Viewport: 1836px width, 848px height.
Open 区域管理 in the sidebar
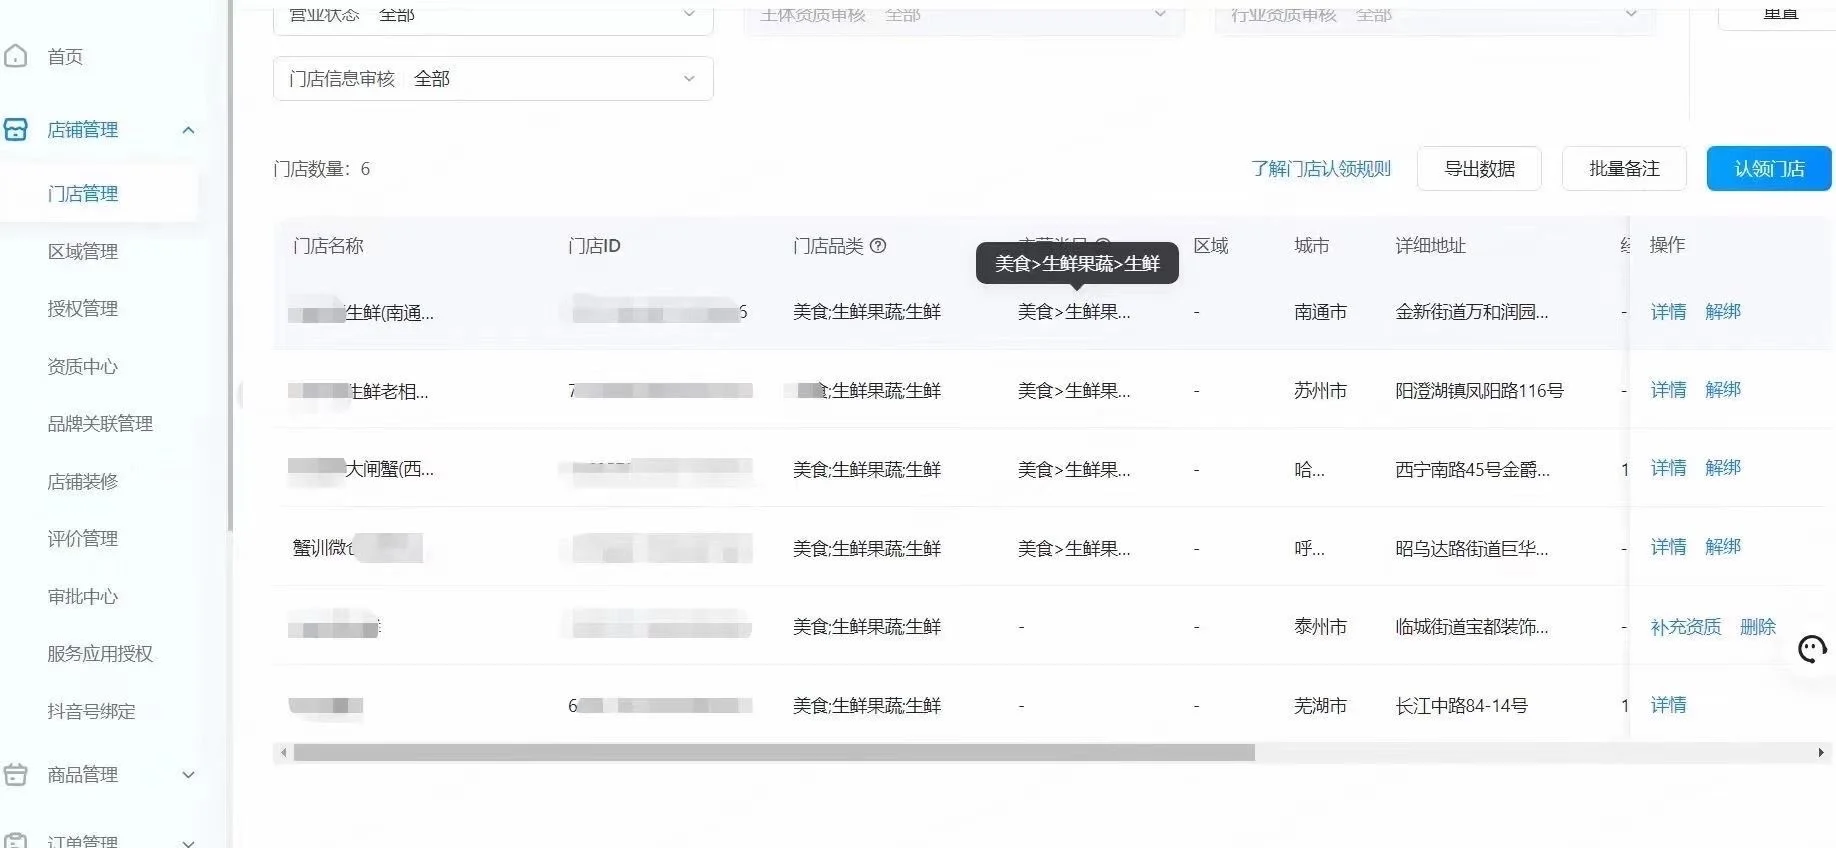[x=83, y=252]
